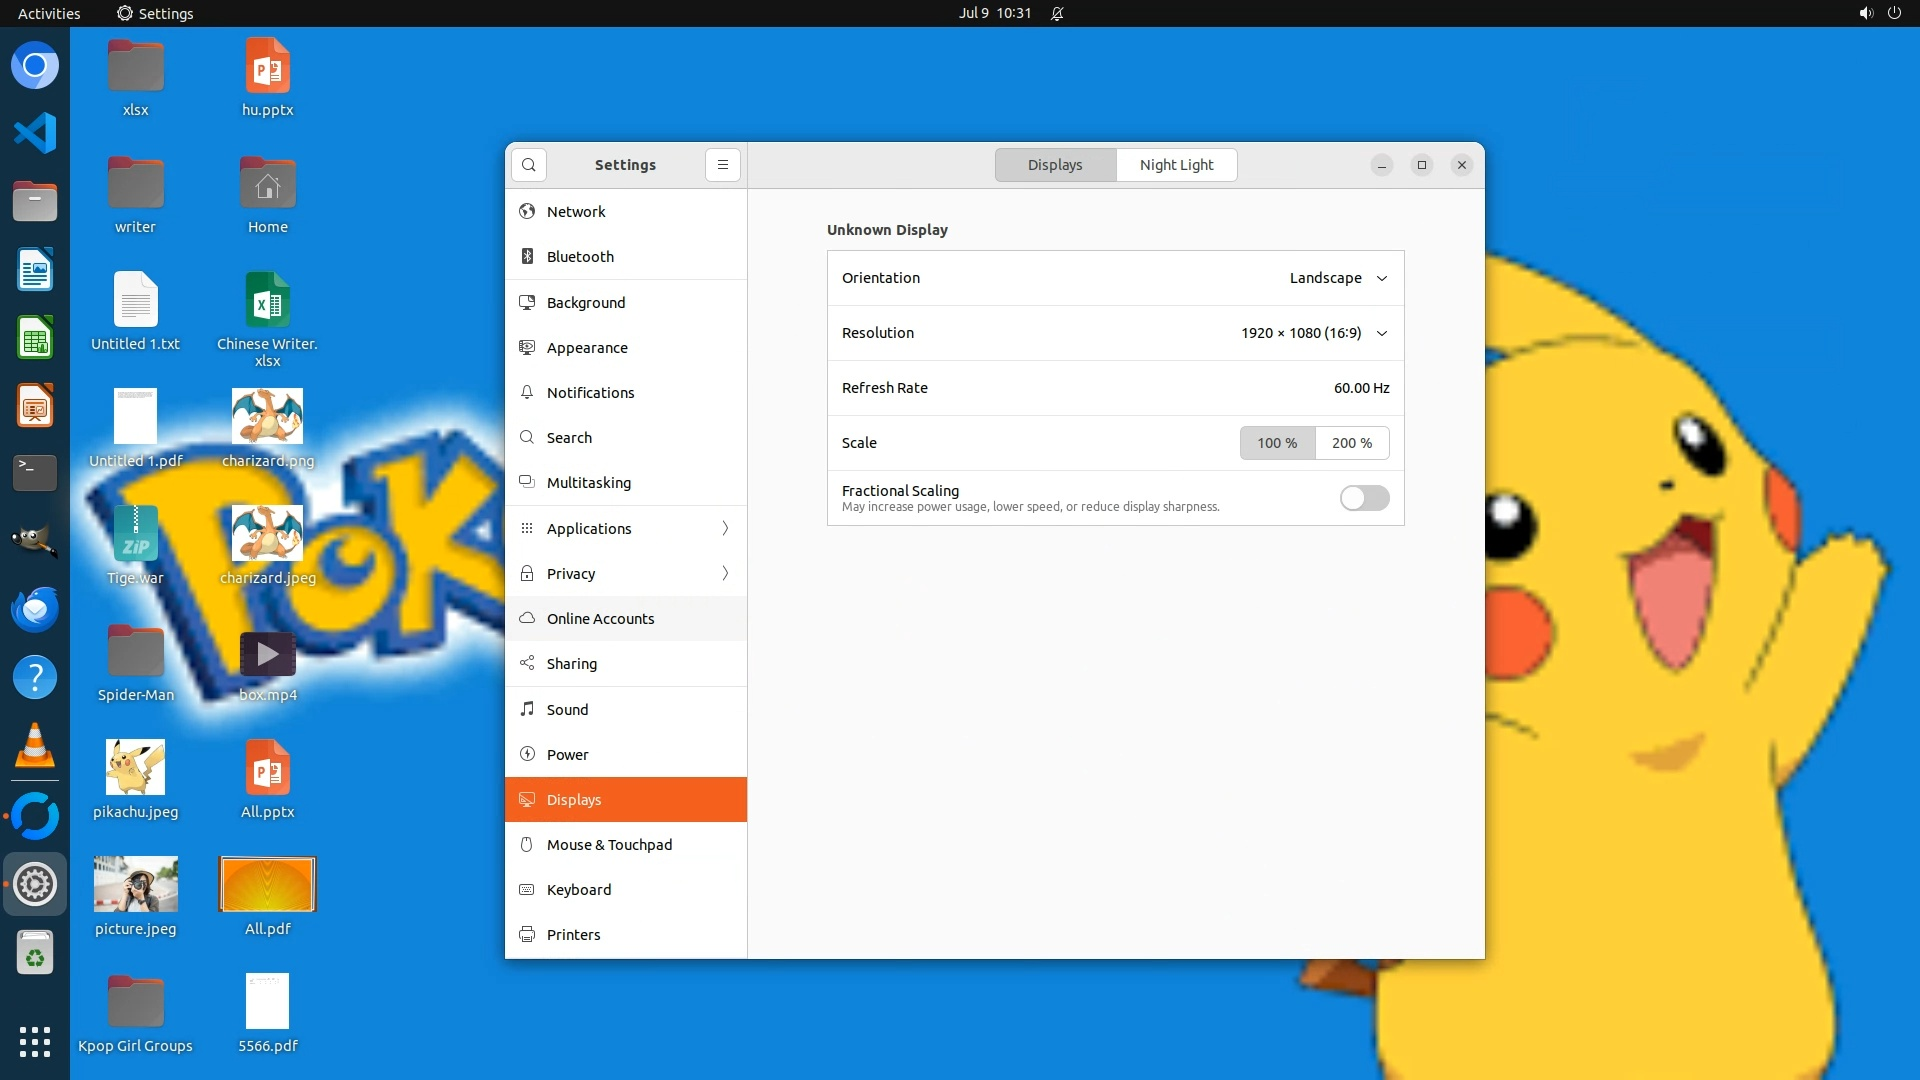Open the Notifications settings panel
The height and width of the screenshot is (1080, 1920).
point(590,393)
